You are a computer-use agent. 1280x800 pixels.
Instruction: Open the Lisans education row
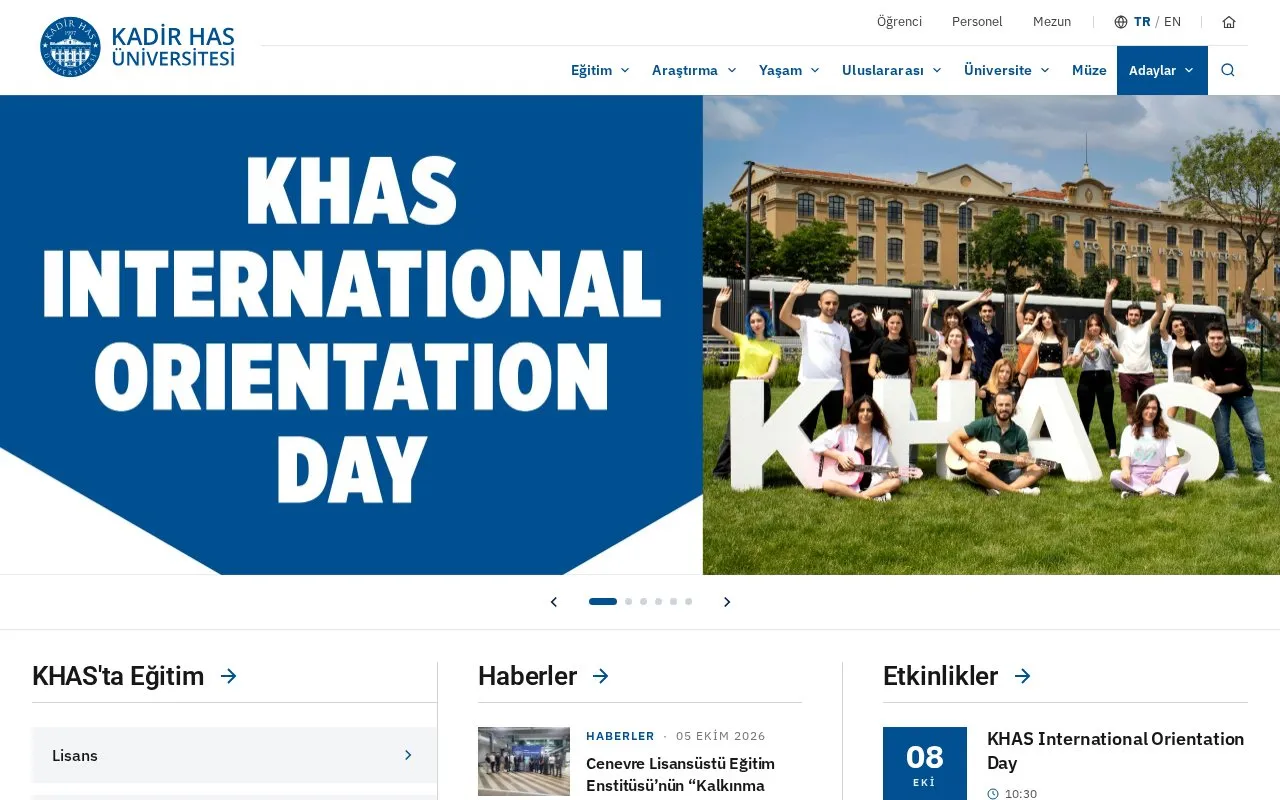(x=234, y=755)
